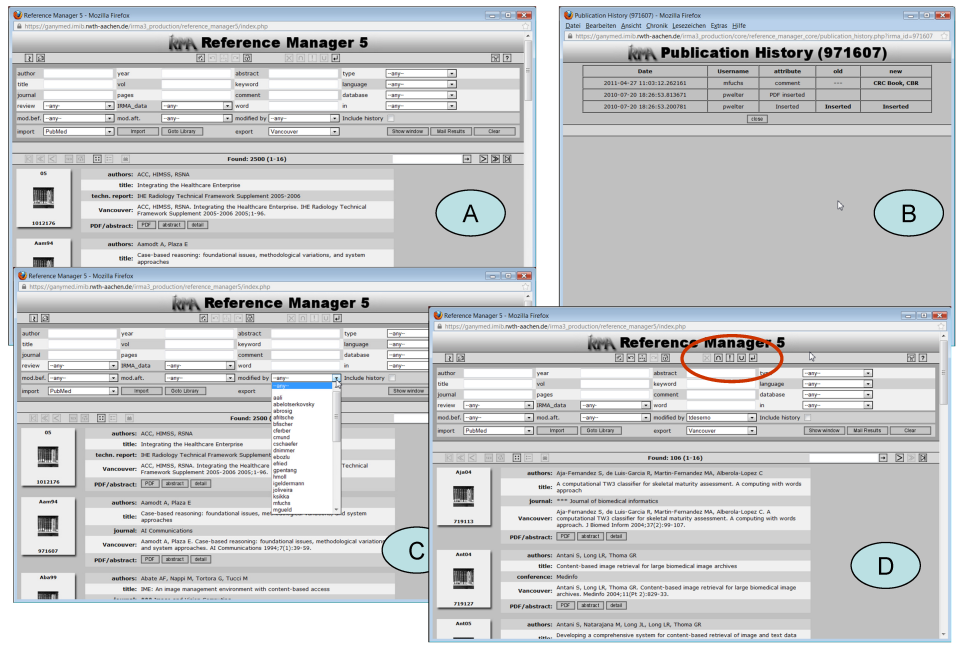965x652 pixels.
Task: Click bookmark star in top-left window address bar
Action: point(525,26)
